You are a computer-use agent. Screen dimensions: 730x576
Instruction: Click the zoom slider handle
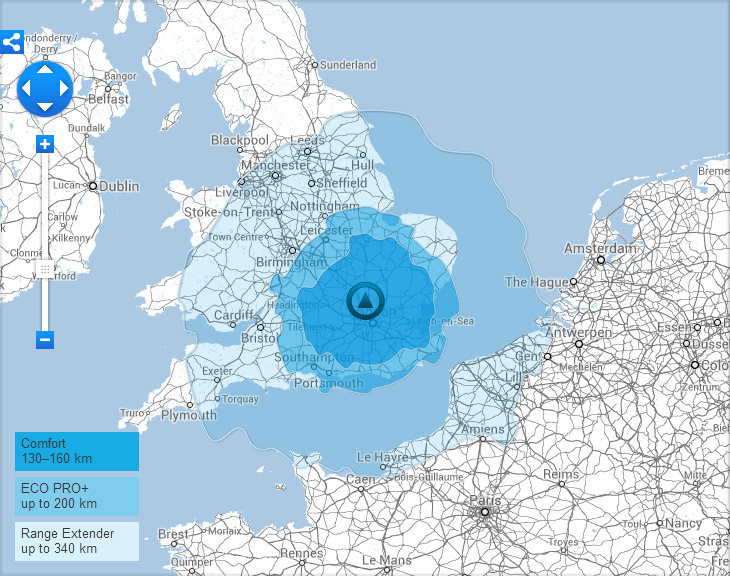[45, 269]
